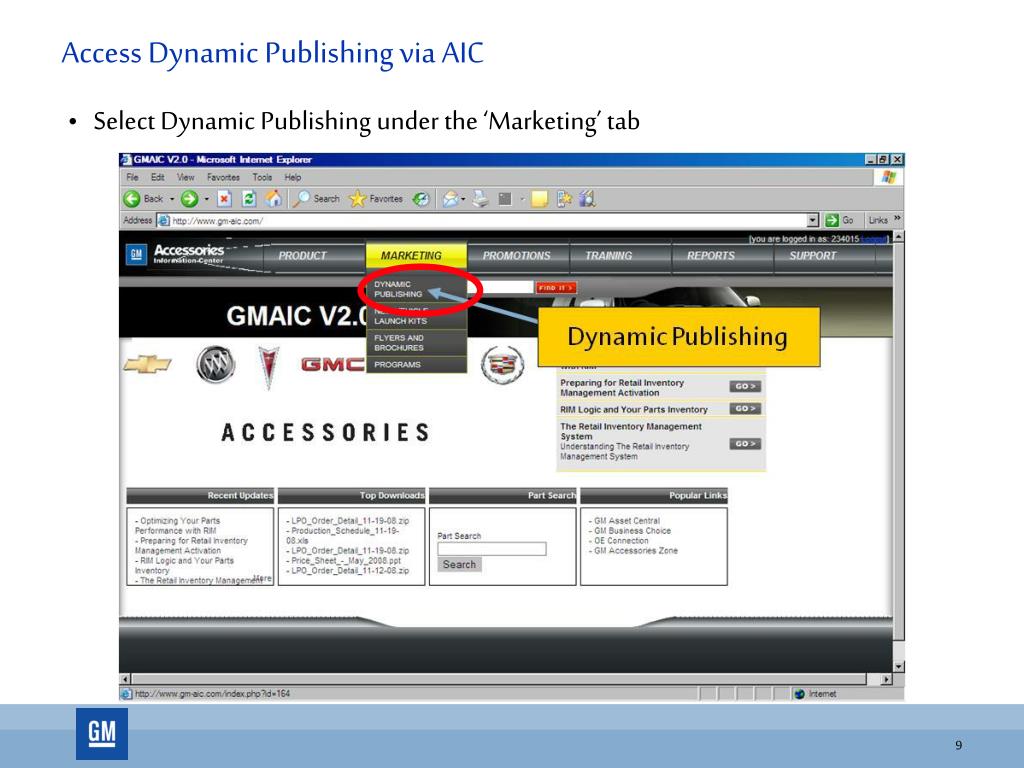
Task: Stop page loading with red X icon
Action: (224, 199)
